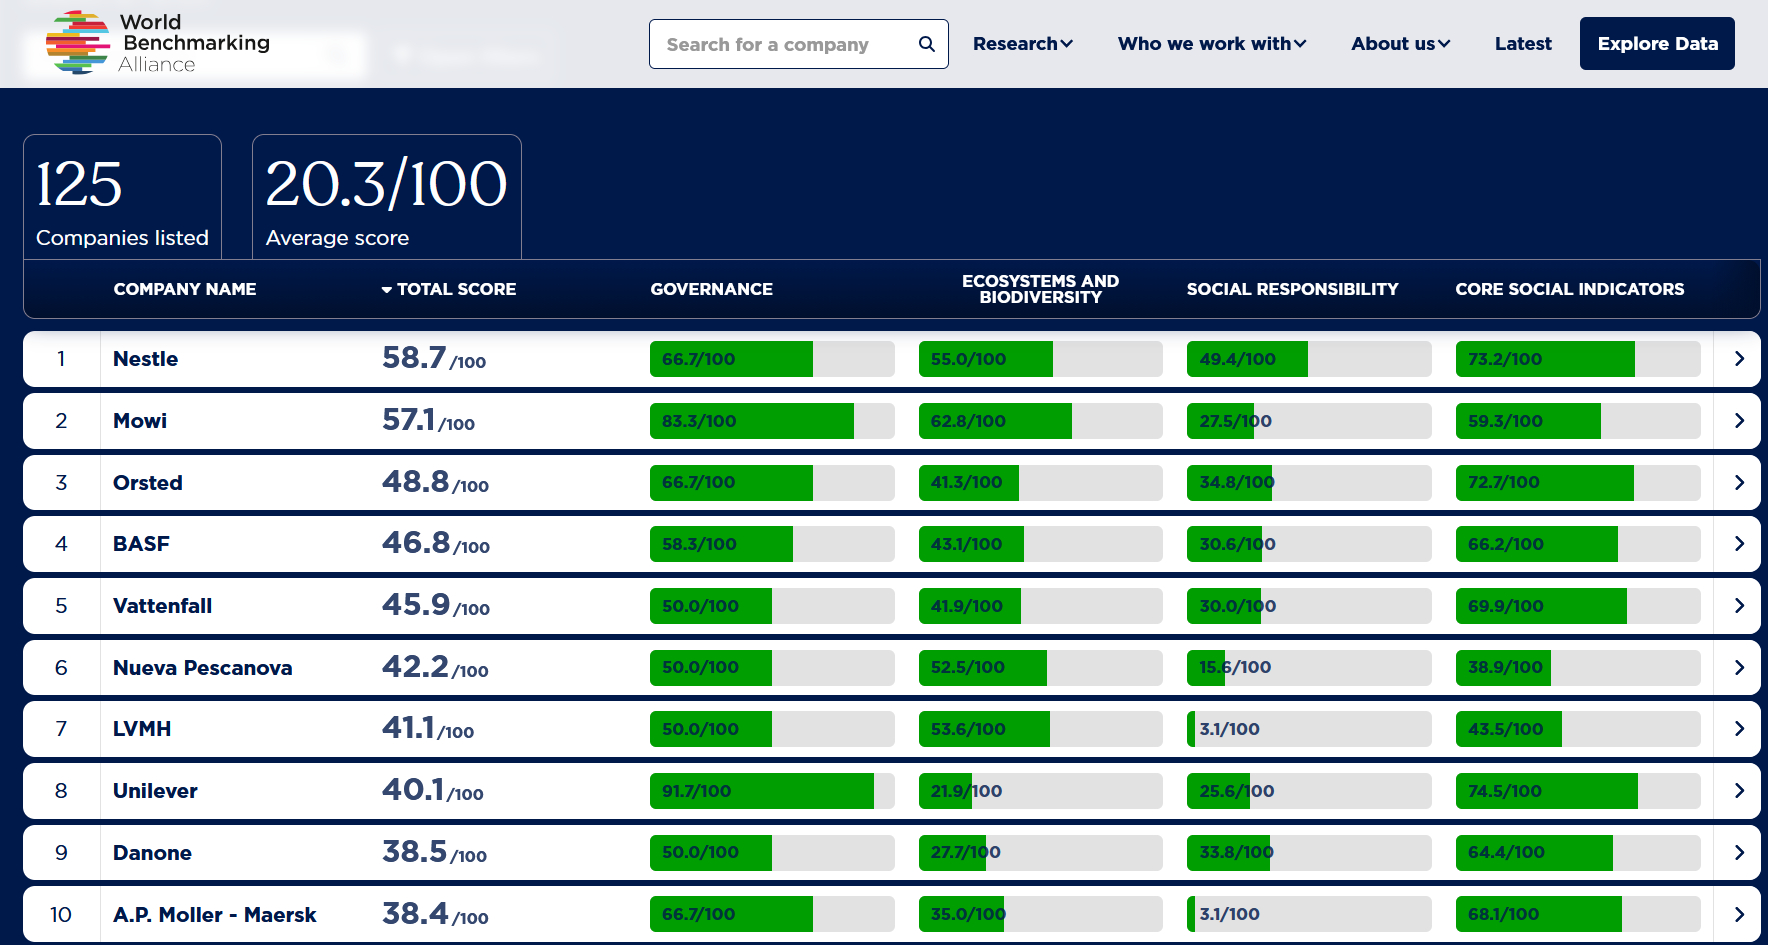Click the World Benchmarking Alliance logo
Screen dimensions: 1768x945
(x=158, y=43)
